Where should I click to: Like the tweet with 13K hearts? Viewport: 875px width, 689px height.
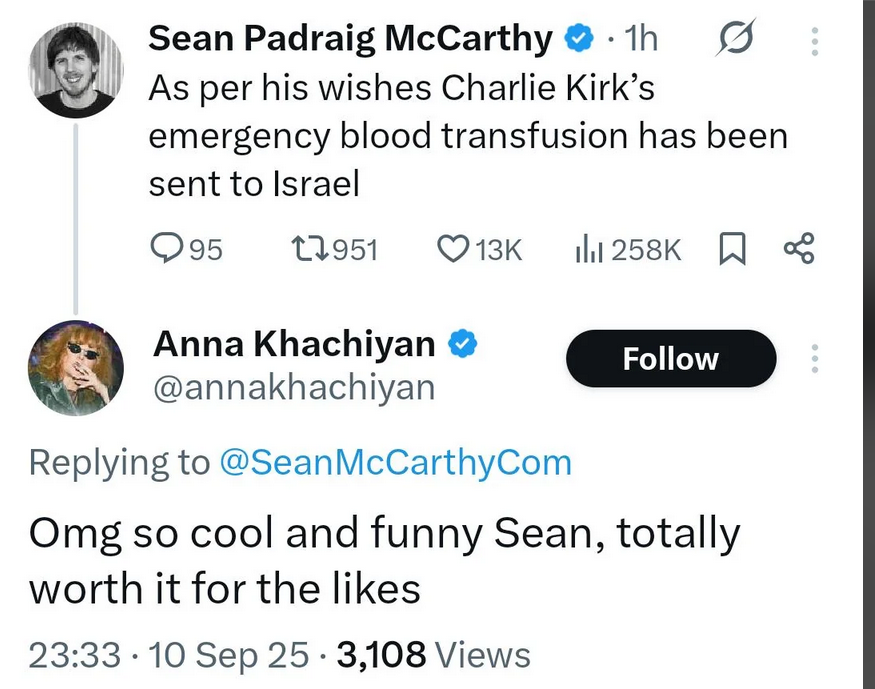tap(453, 249)
